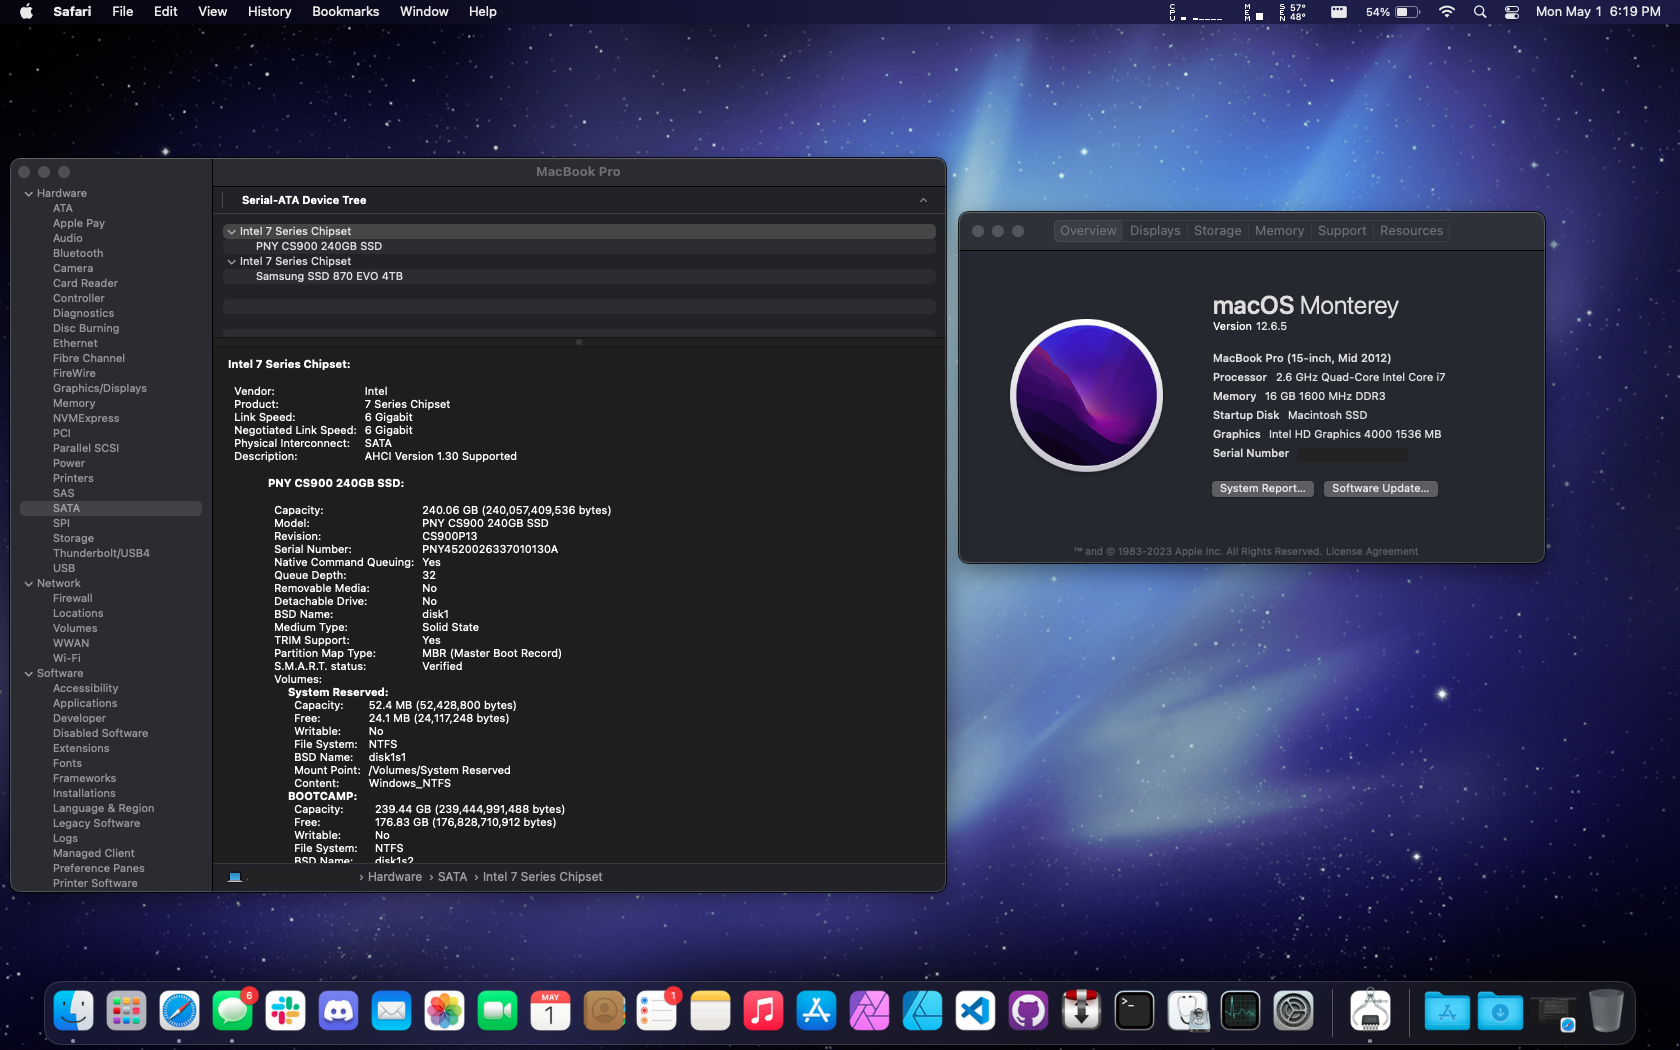Open System Preferences gear icon
The image size is (1680, 1050).
(x=1293, y=1011)
